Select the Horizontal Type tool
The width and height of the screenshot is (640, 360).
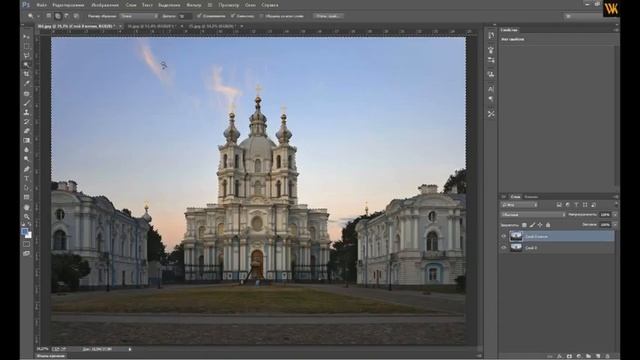click(x=27, y=178)
